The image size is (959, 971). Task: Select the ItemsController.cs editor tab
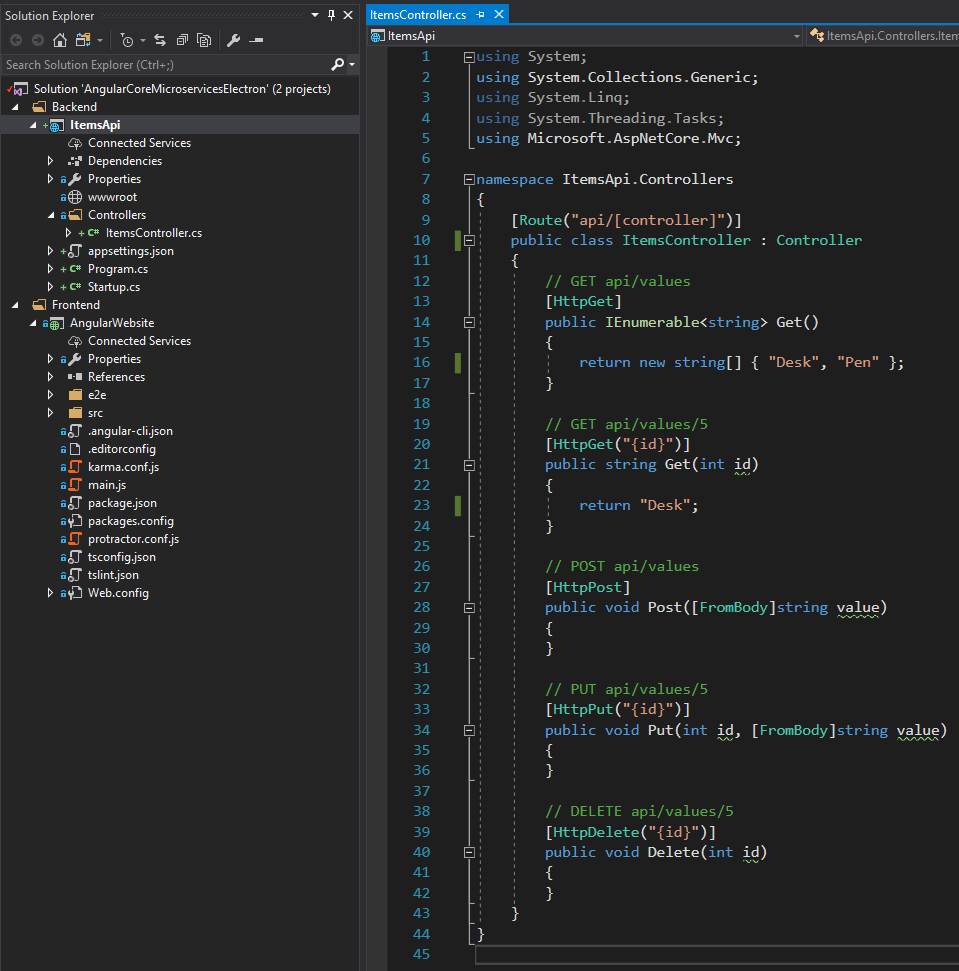(418, 15)
